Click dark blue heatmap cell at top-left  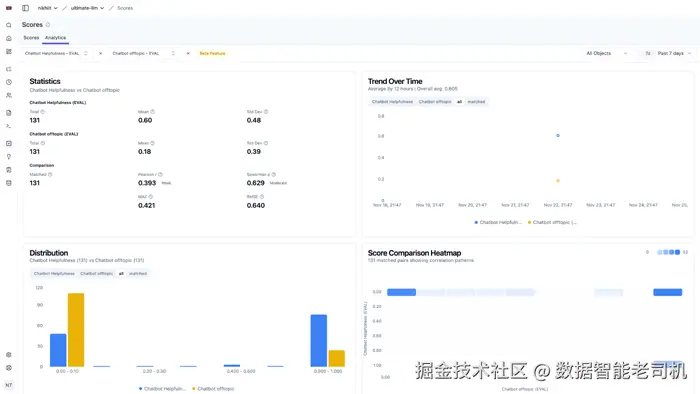pyautogui.click(x=401, y=292)
